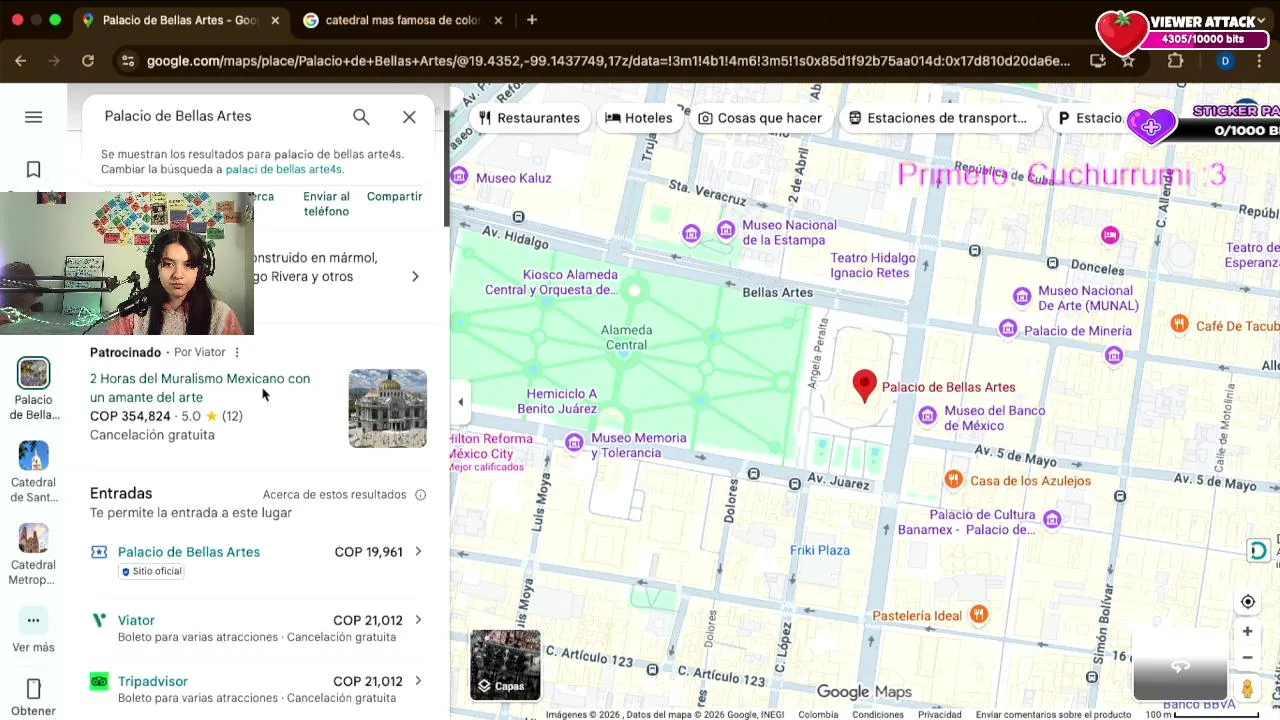The width and height of the screenshot is (1280, 720).
Task: Select the Cosas que hacer chip
Action: [x=760, y=118]
